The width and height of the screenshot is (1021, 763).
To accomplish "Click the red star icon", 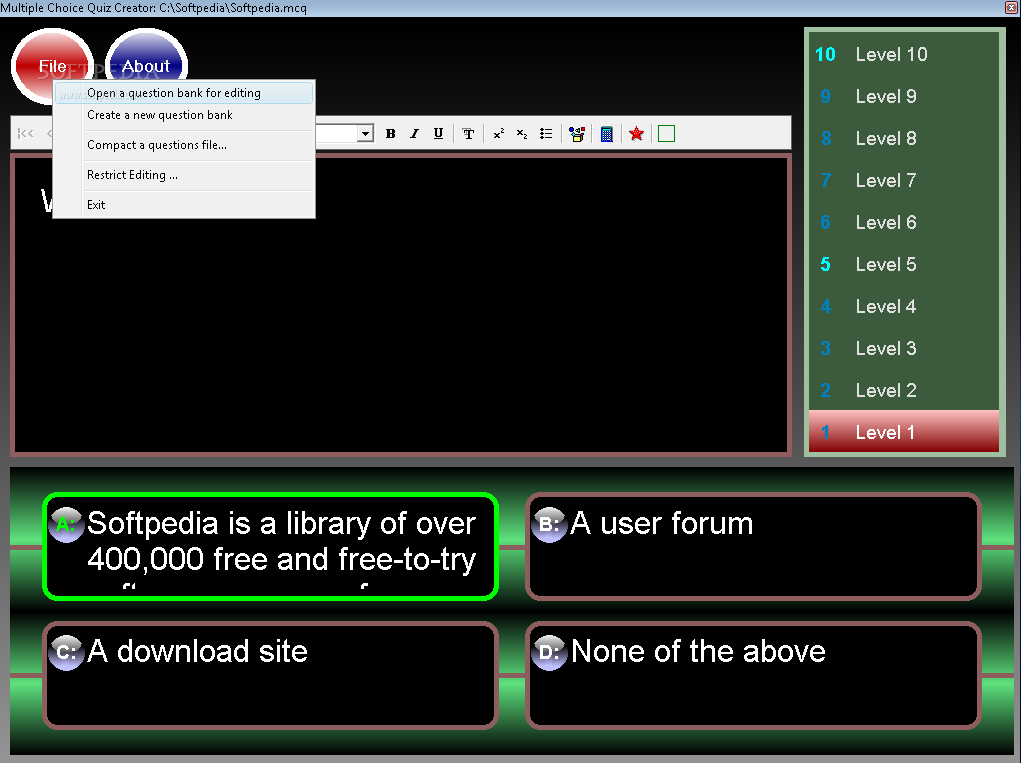I will [636, 133].
